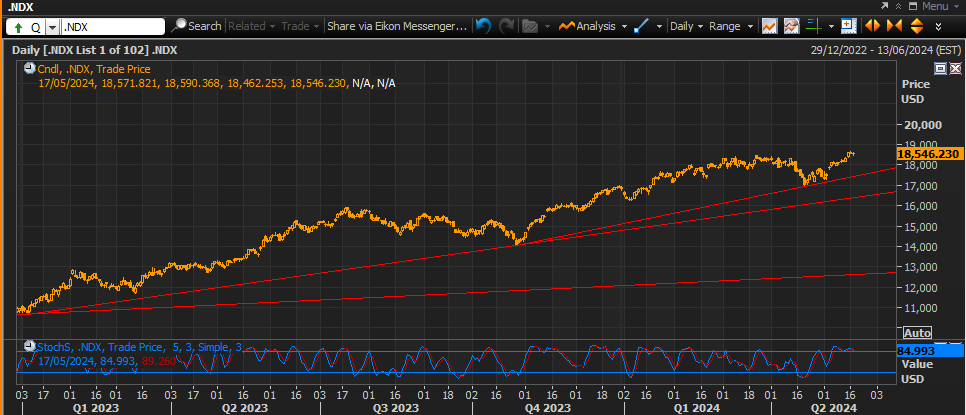Click the green up arrow icon
This screenshot has width=966, height=415.
(18, 27)
